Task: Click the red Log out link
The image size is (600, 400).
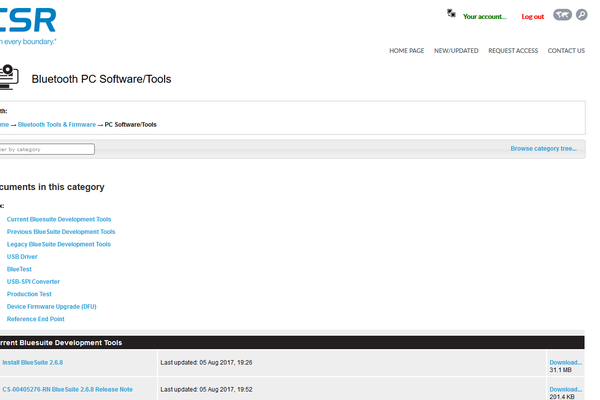Action: point(532,17)
